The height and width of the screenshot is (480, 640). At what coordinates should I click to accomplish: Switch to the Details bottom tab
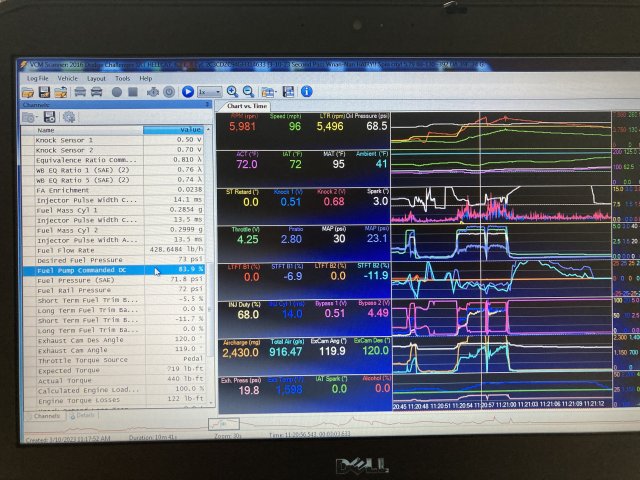(83, 416)
